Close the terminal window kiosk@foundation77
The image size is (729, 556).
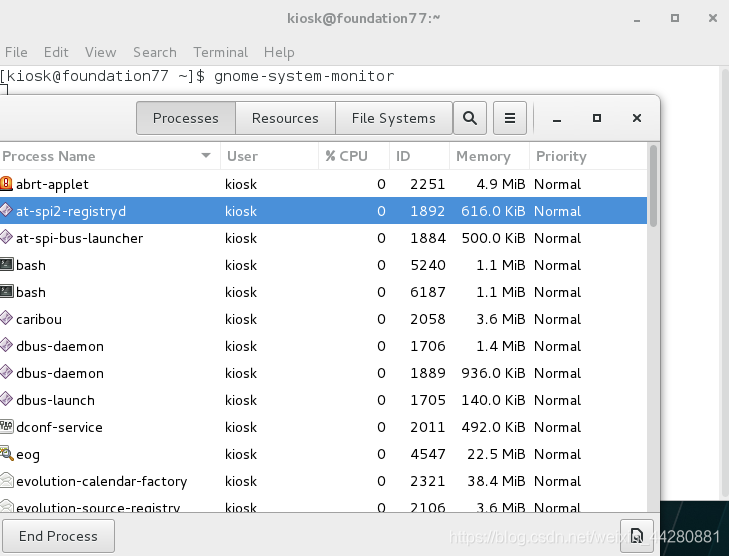pyautogui.click(x=713, y=18)
